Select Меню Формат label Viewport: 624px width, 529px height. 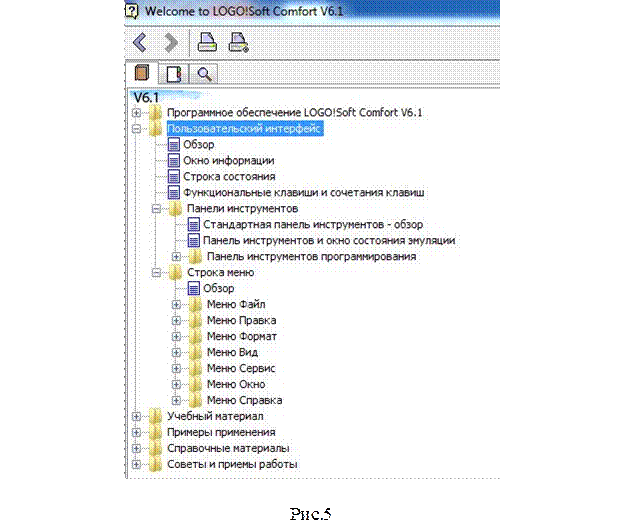click(242, 336)
